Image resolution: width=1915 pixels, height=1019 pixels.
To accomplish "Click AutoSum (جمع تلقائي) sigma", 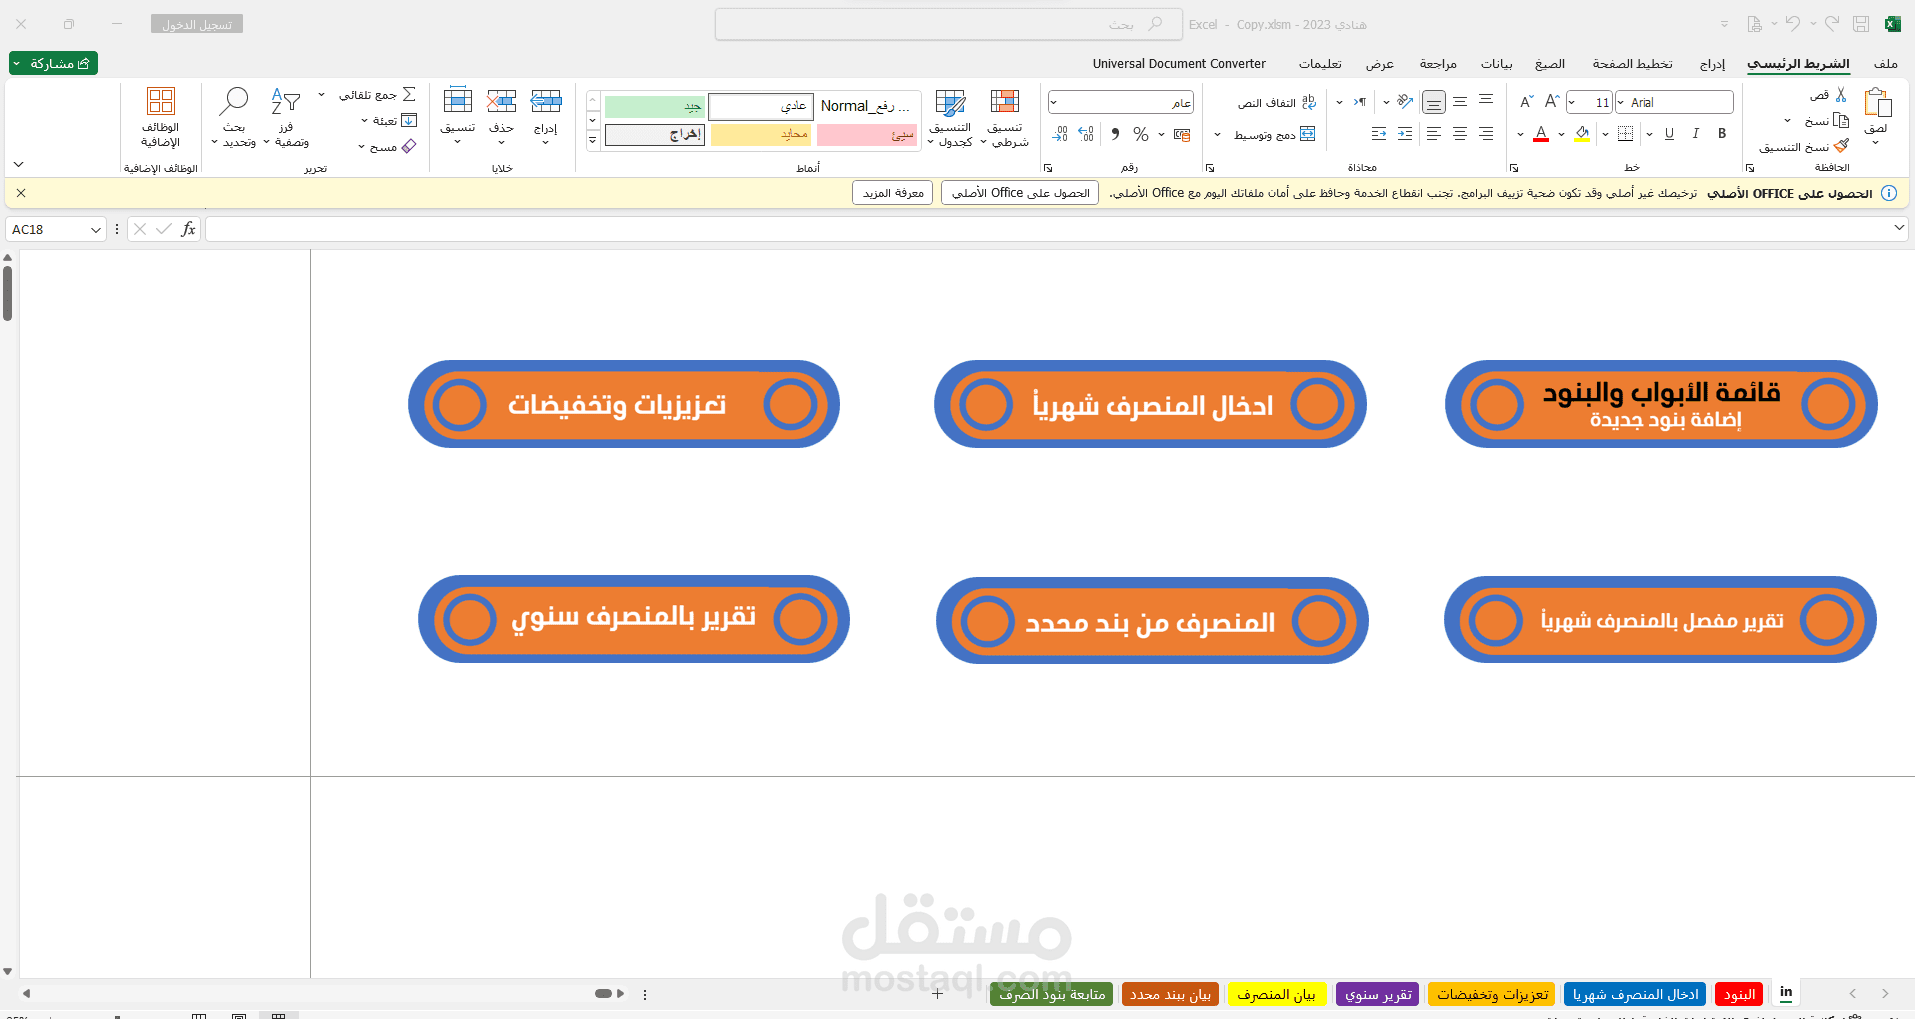I will coord(409,95).
